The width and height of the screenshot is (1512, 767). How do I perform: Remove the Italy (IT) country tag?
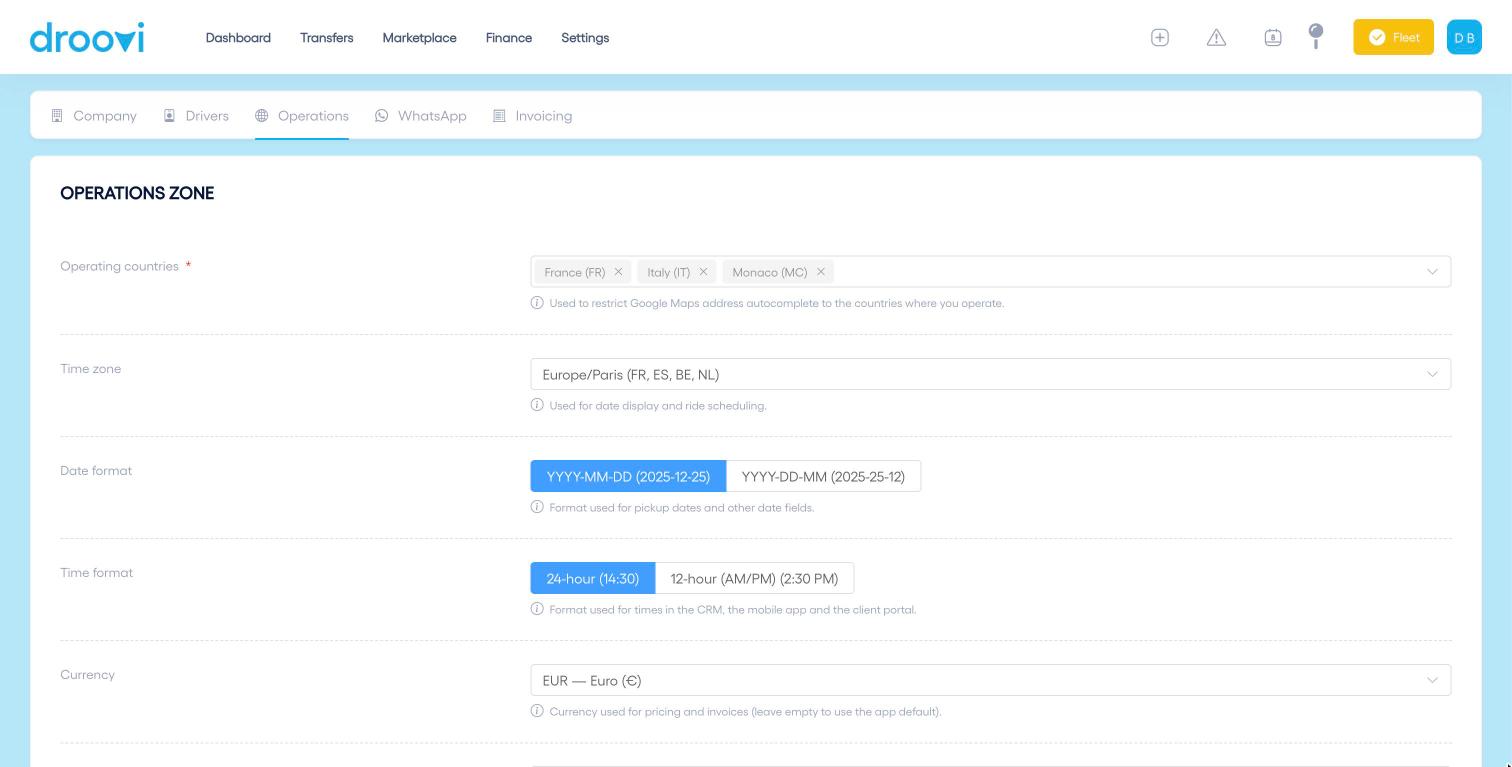click(x=703, y=272)
